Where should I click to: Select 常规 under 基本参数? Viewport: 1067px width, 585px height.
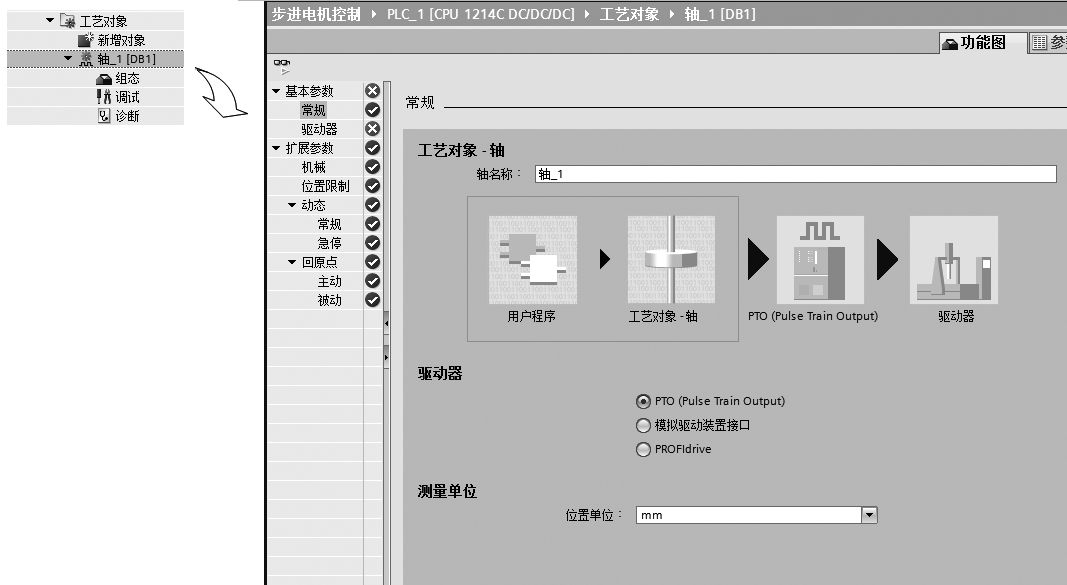click(314, 110)
